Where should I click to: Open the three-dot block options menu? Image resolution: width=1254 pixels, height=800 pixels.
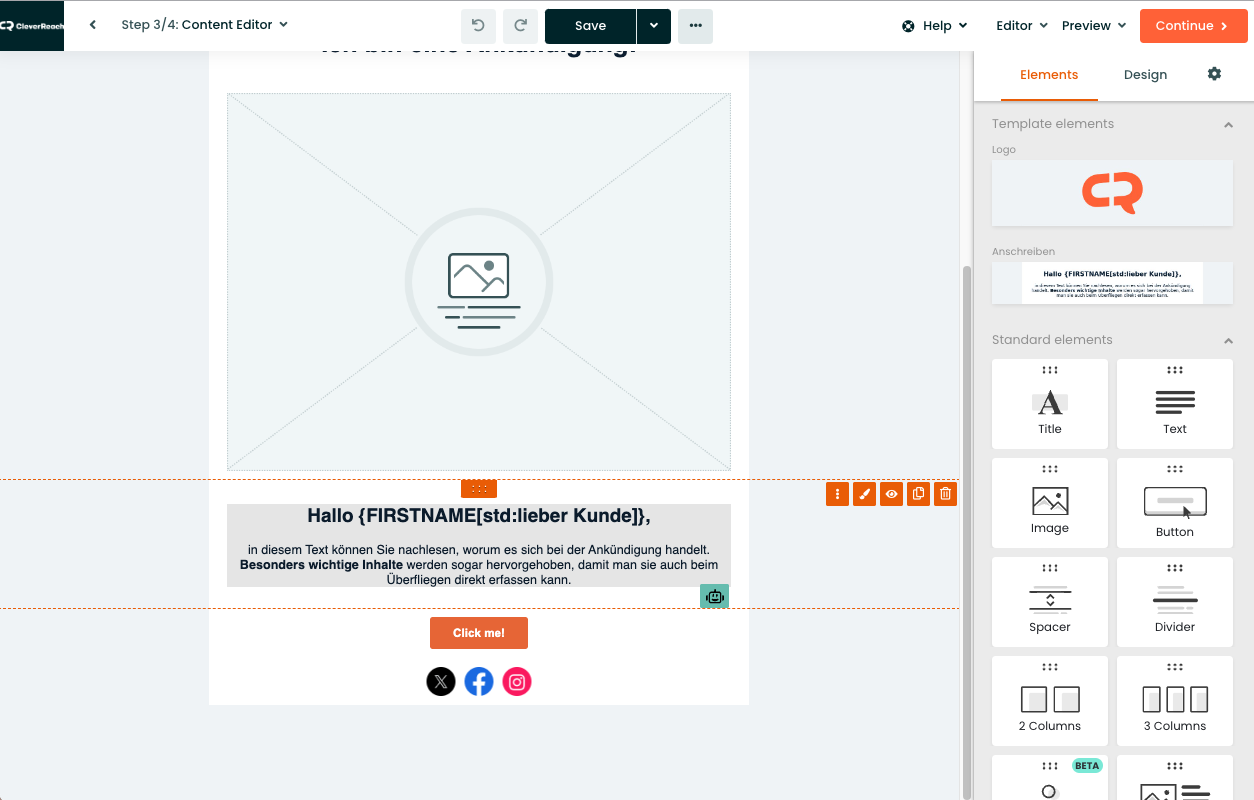[x=837, y=494]
